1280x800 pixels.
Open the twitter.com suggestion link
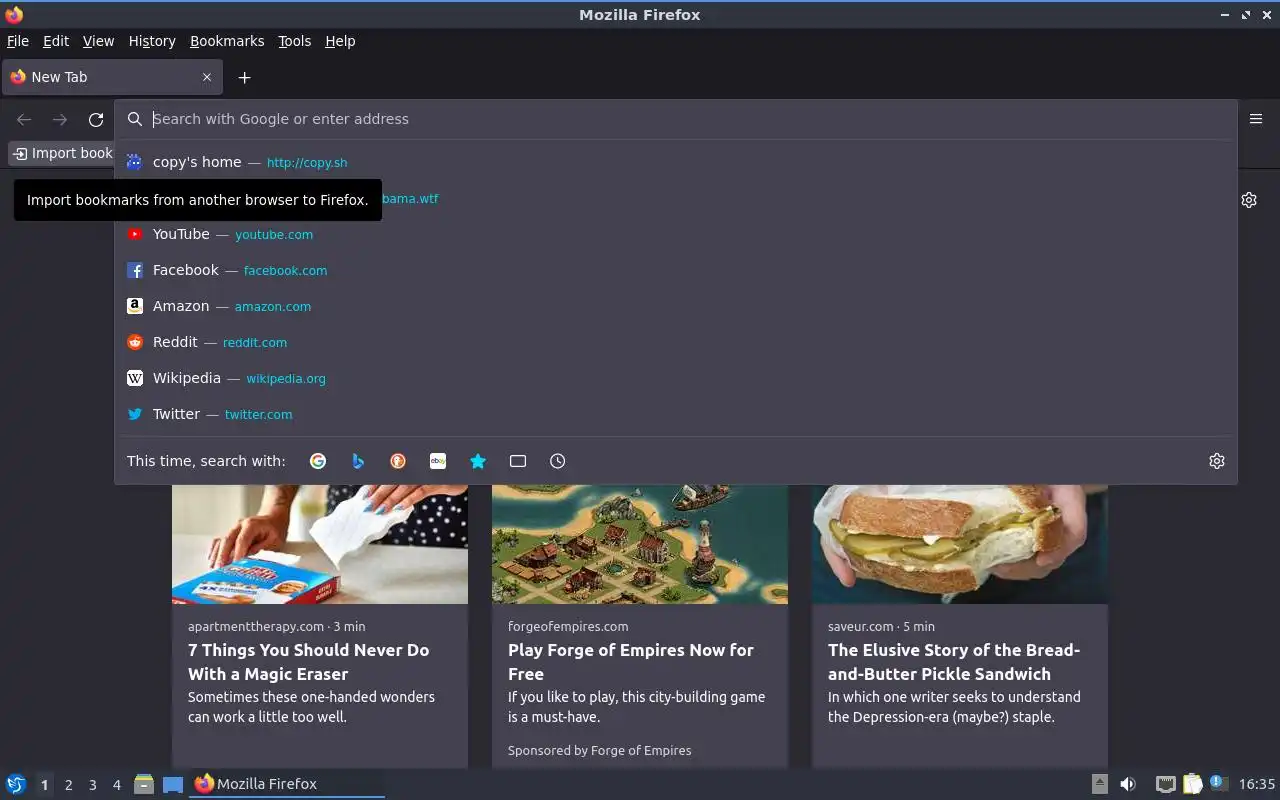(x=259, y=415)
